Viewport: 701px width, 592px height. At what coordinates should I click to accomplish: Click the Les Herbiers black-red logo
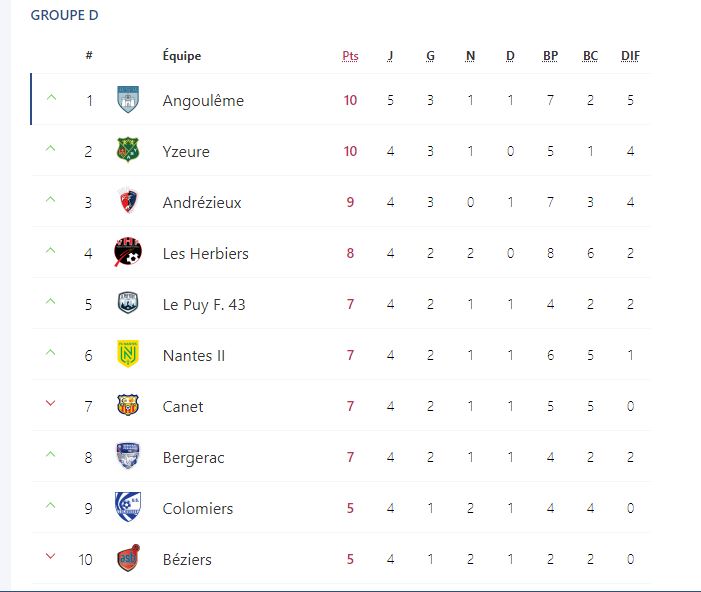(128, 252)
